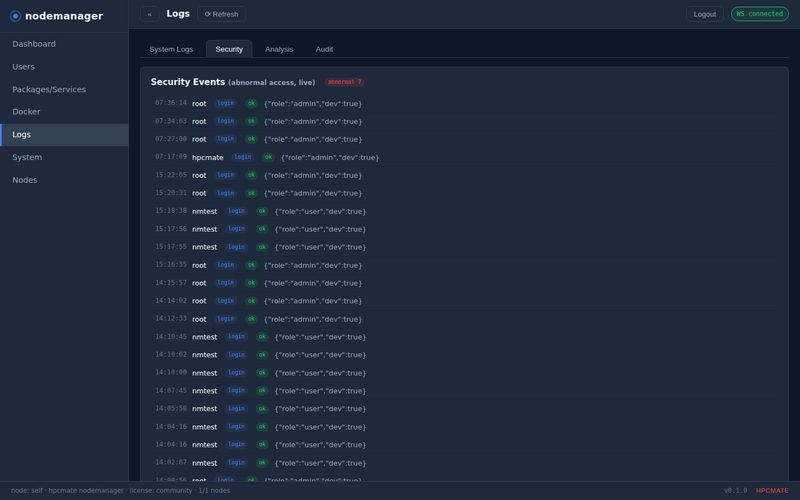This screenshot has width=800, height=500.
Task: Switch to the System Logs tab
Action: [171, 49]
